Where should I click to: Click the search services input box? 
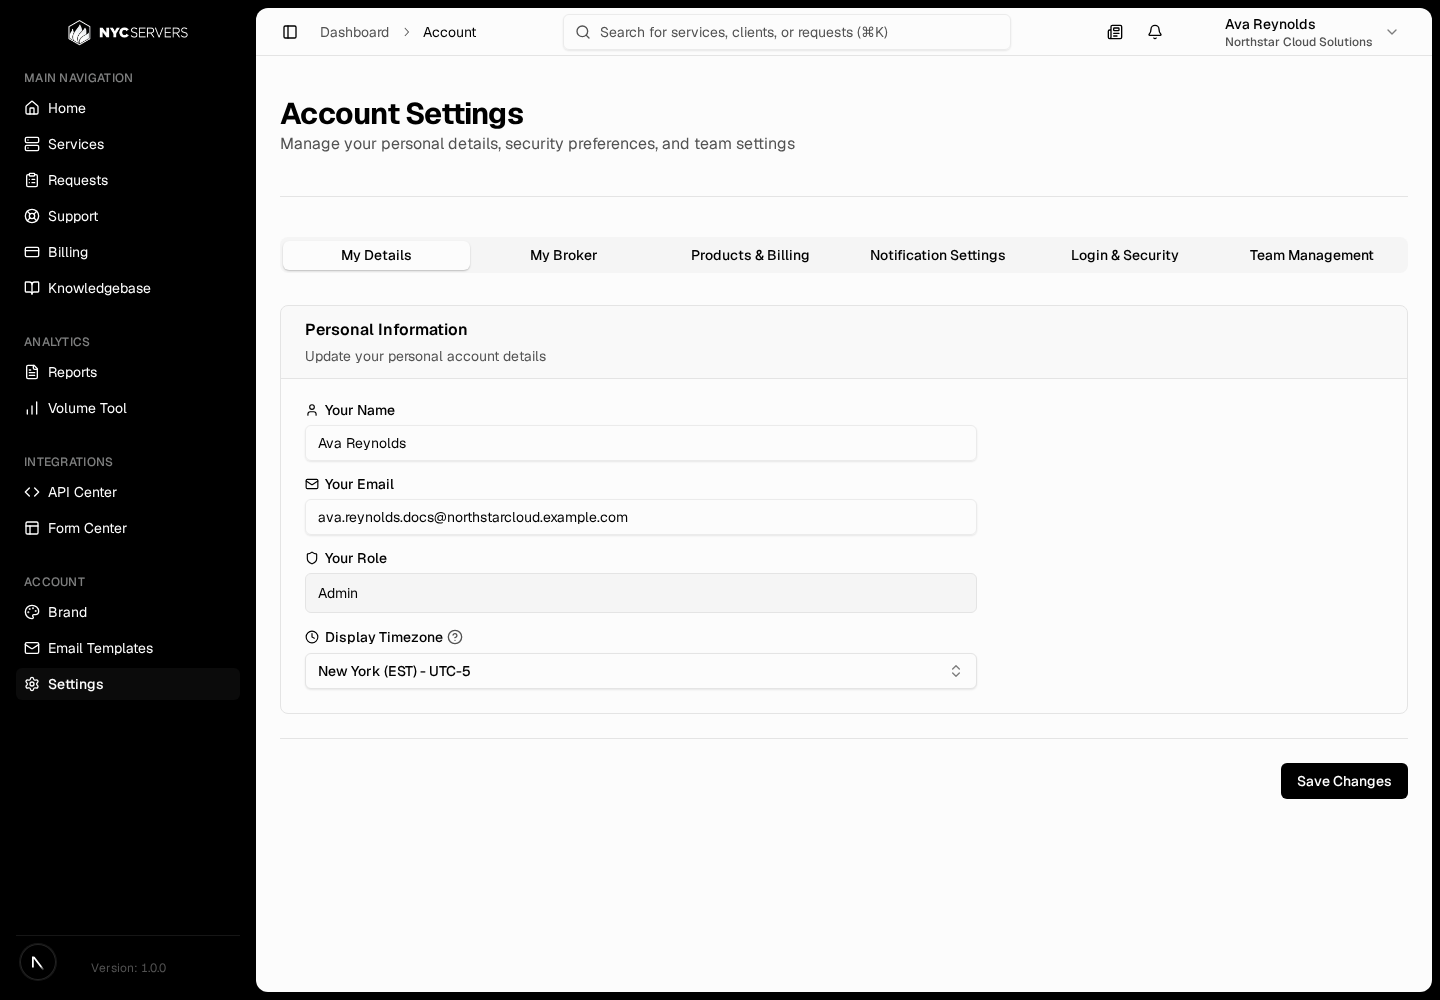(x=787, y=32)
